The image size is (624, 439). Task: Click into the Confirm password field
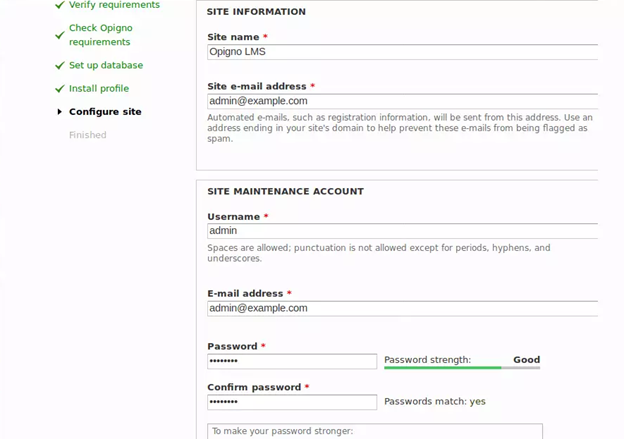pos(292,402)
